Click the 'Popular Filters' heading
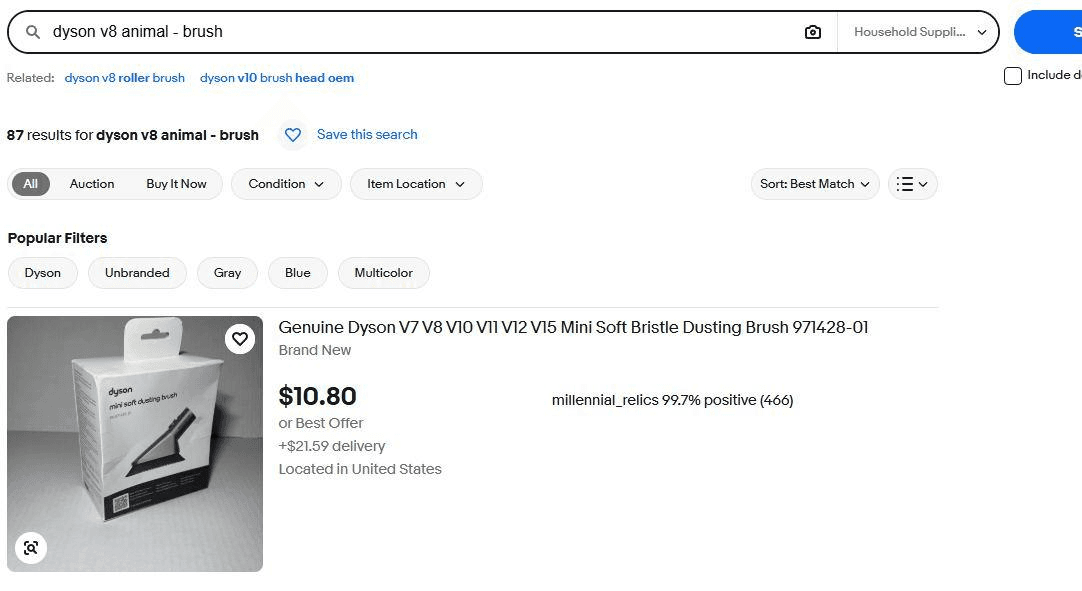 pos(57,238)
